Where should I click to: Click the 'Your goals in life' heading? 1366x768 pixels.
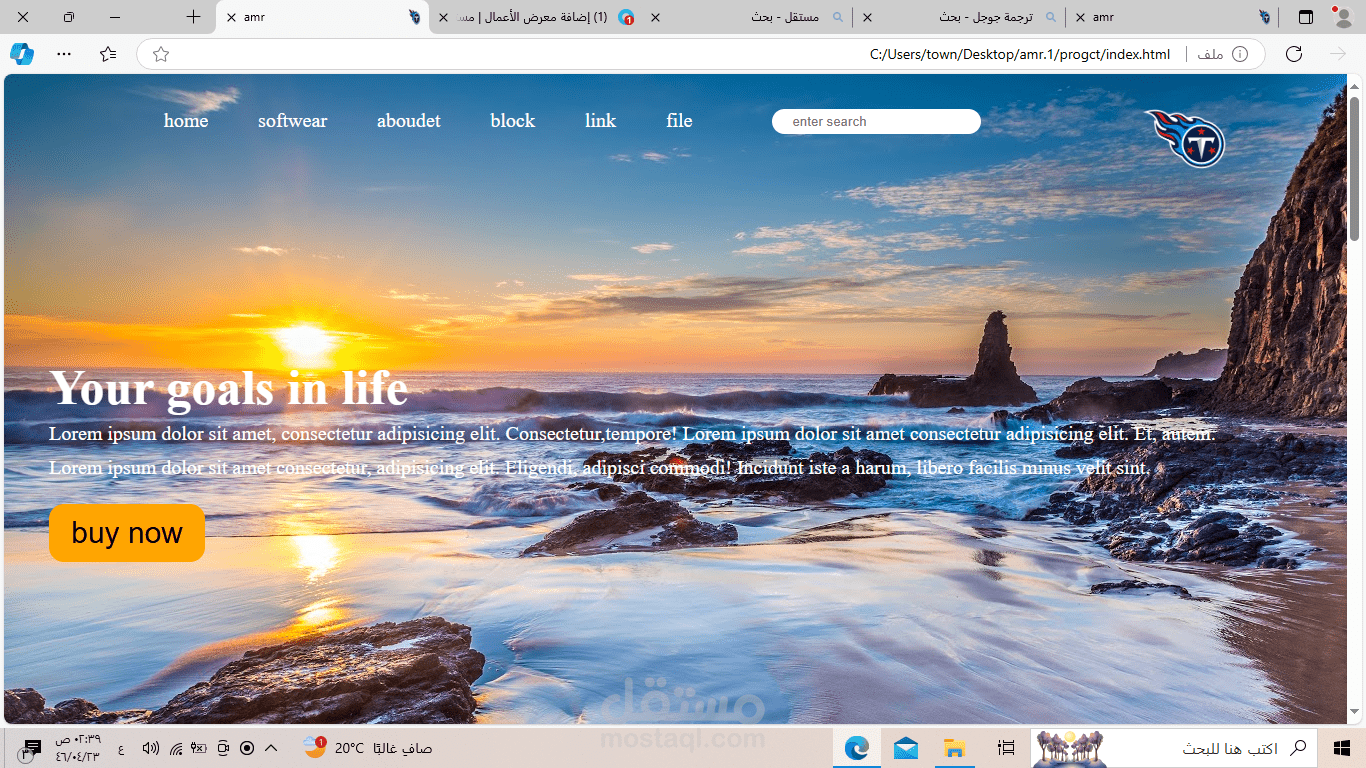(x=229, y=388)
